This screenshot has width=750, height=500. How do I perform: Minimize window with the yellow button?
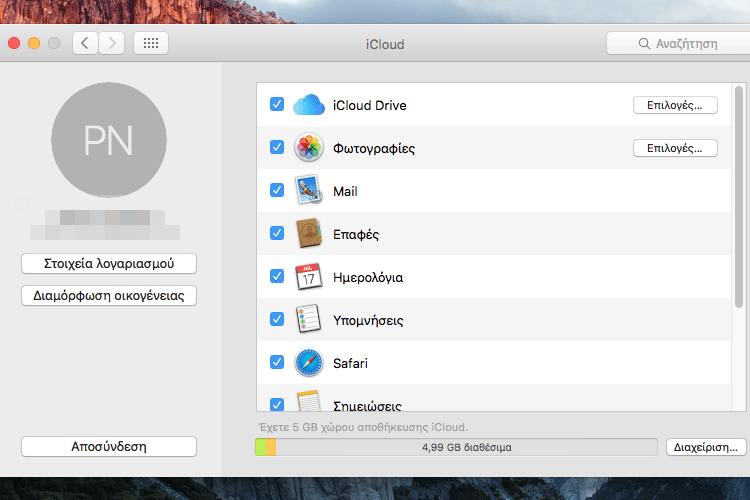[x=34, y=43]
